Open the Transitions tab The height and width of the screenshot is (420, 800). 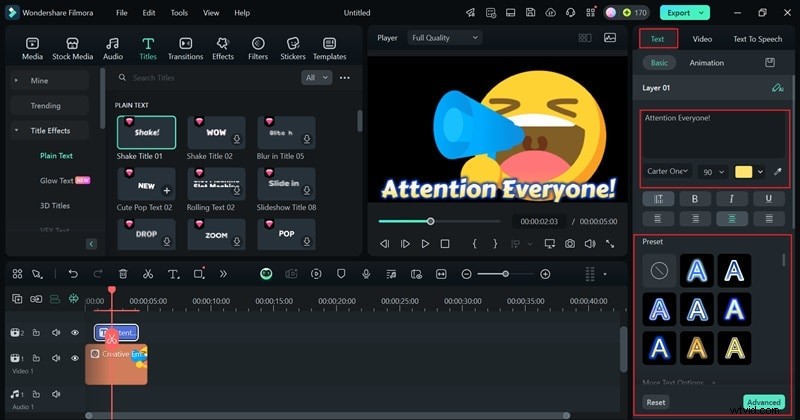[185, 49]
